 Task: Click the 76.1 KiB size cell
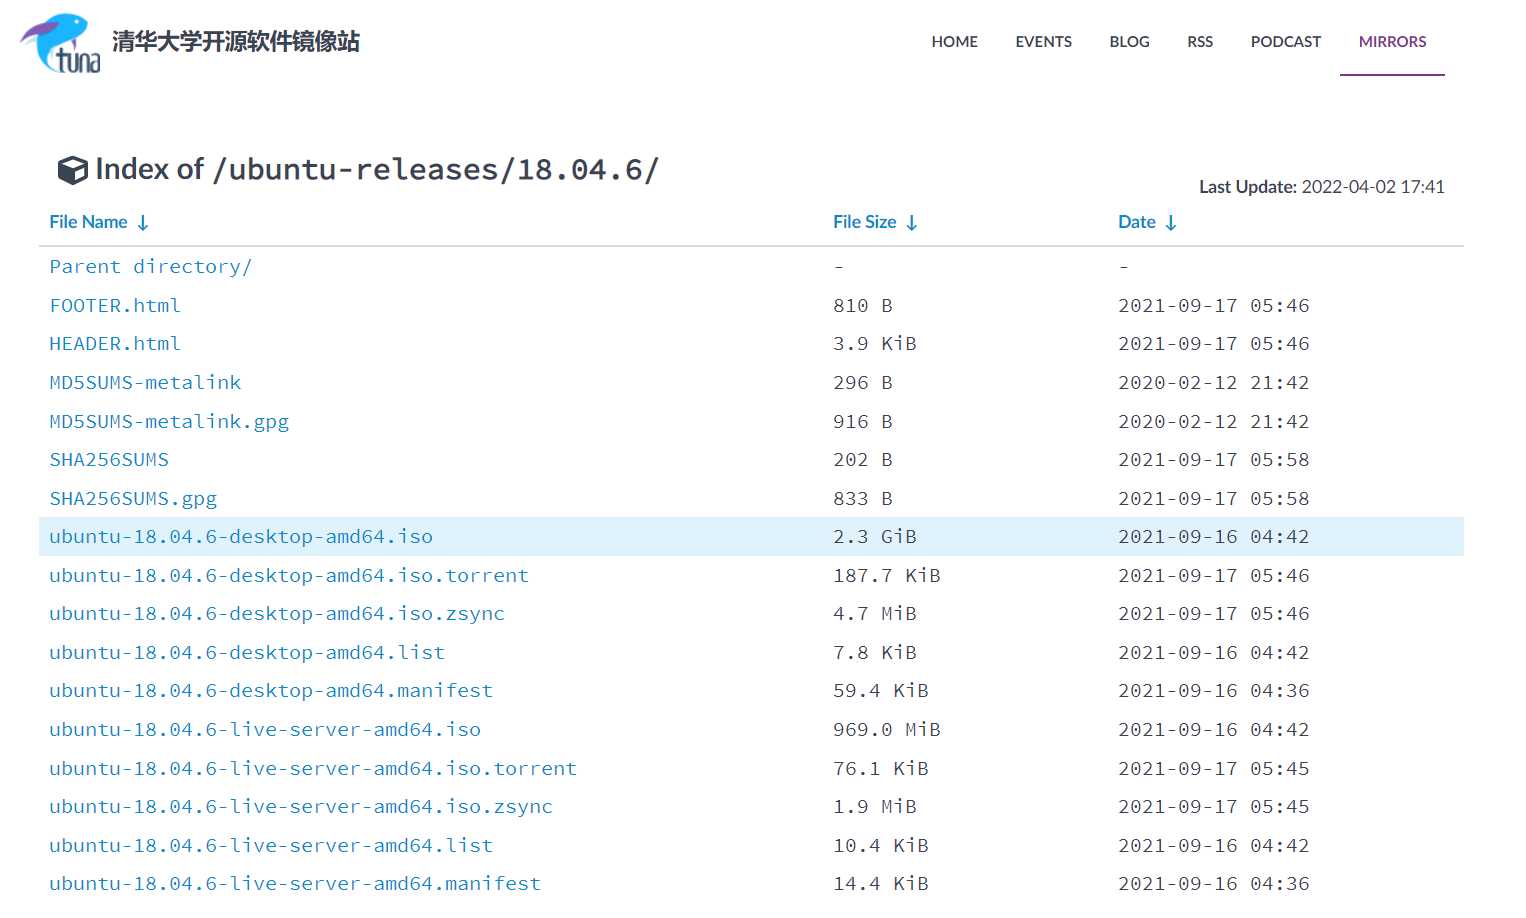(x=881, y=769)
